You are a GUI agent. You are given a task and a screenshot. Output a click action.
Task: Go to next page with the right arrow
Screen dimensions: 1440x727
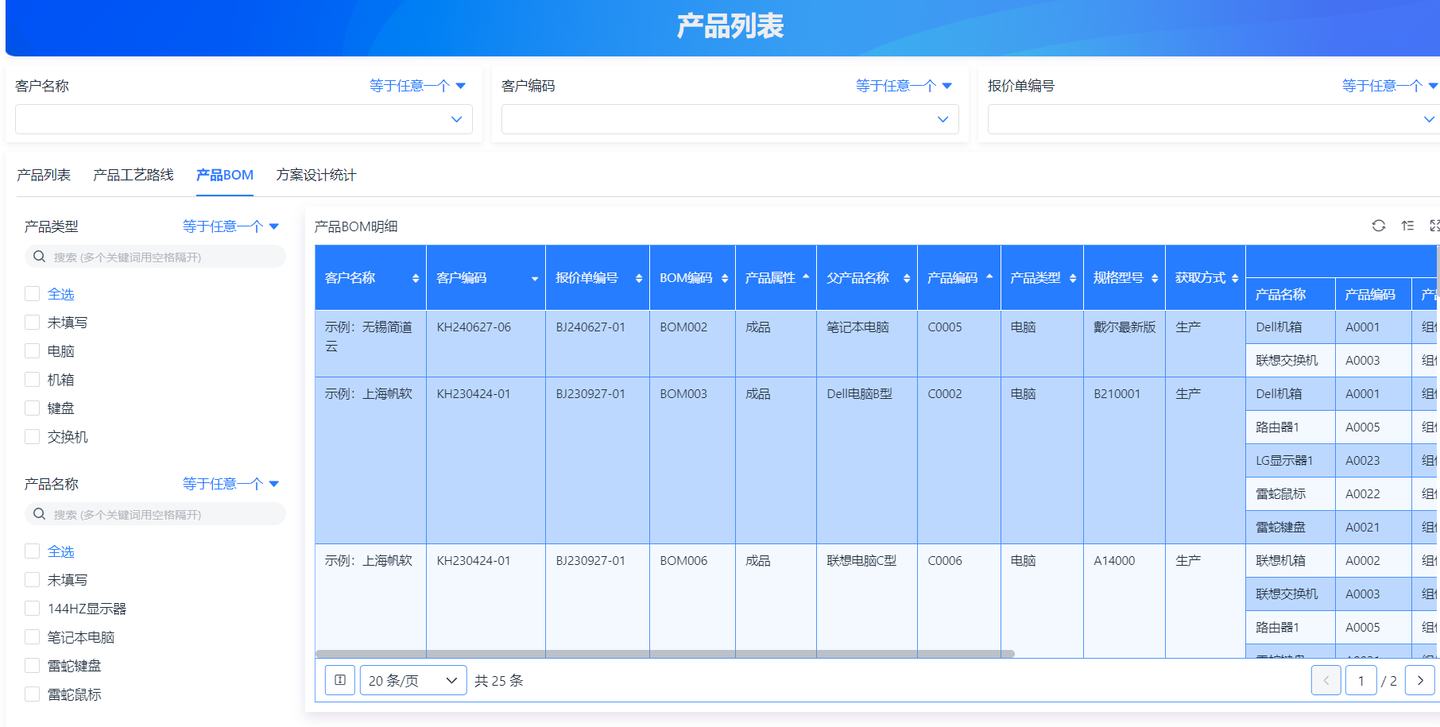(1420, 680)
